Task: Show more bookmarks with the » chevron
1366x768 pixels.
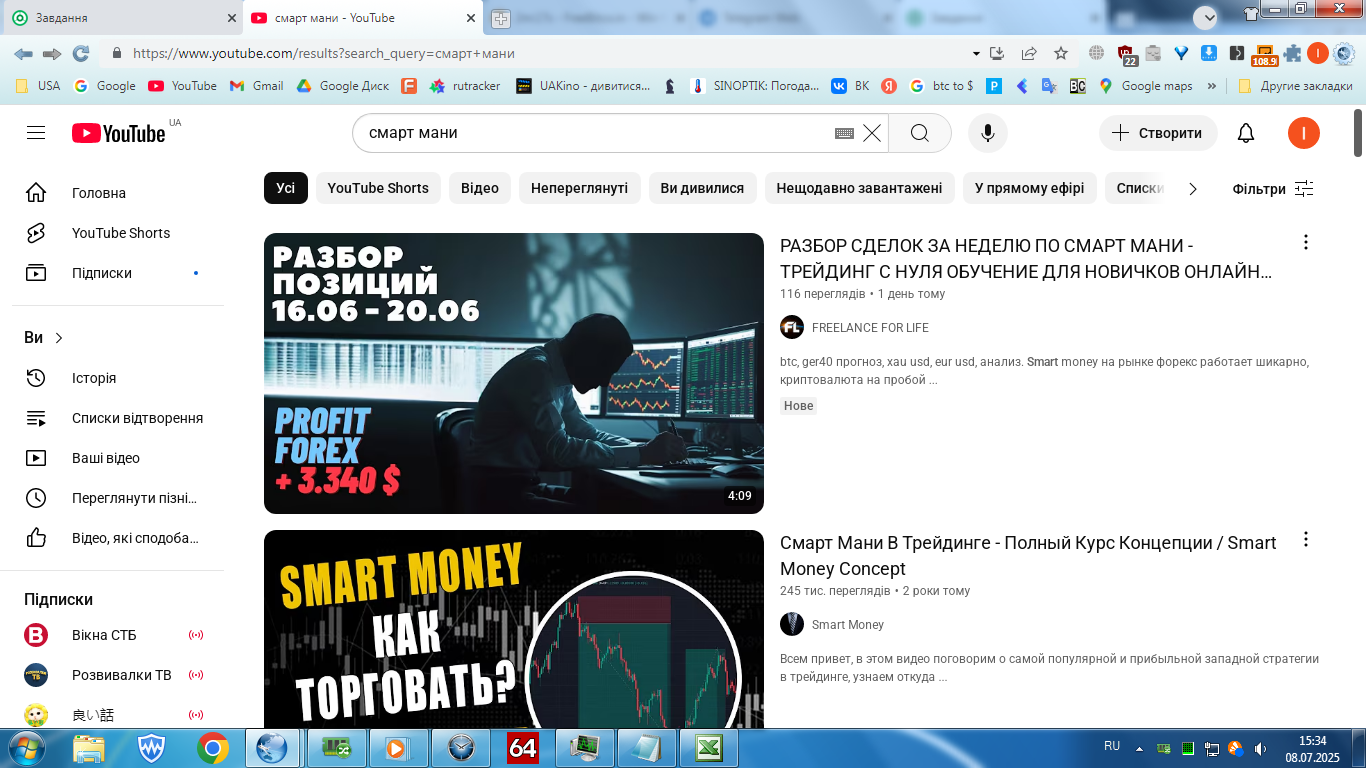Action: 1212,86
